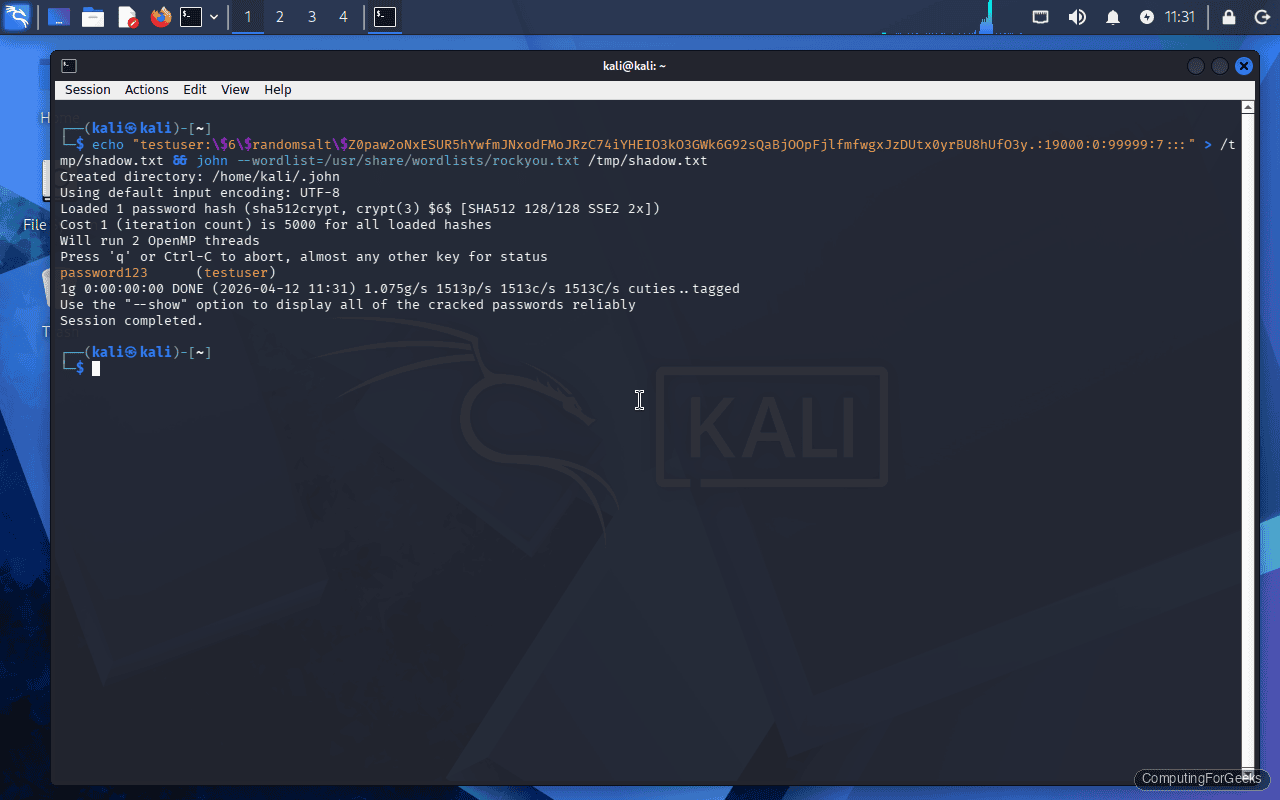Launch a new terminal from the panel
1280x800 pixels.
point(190,17)
